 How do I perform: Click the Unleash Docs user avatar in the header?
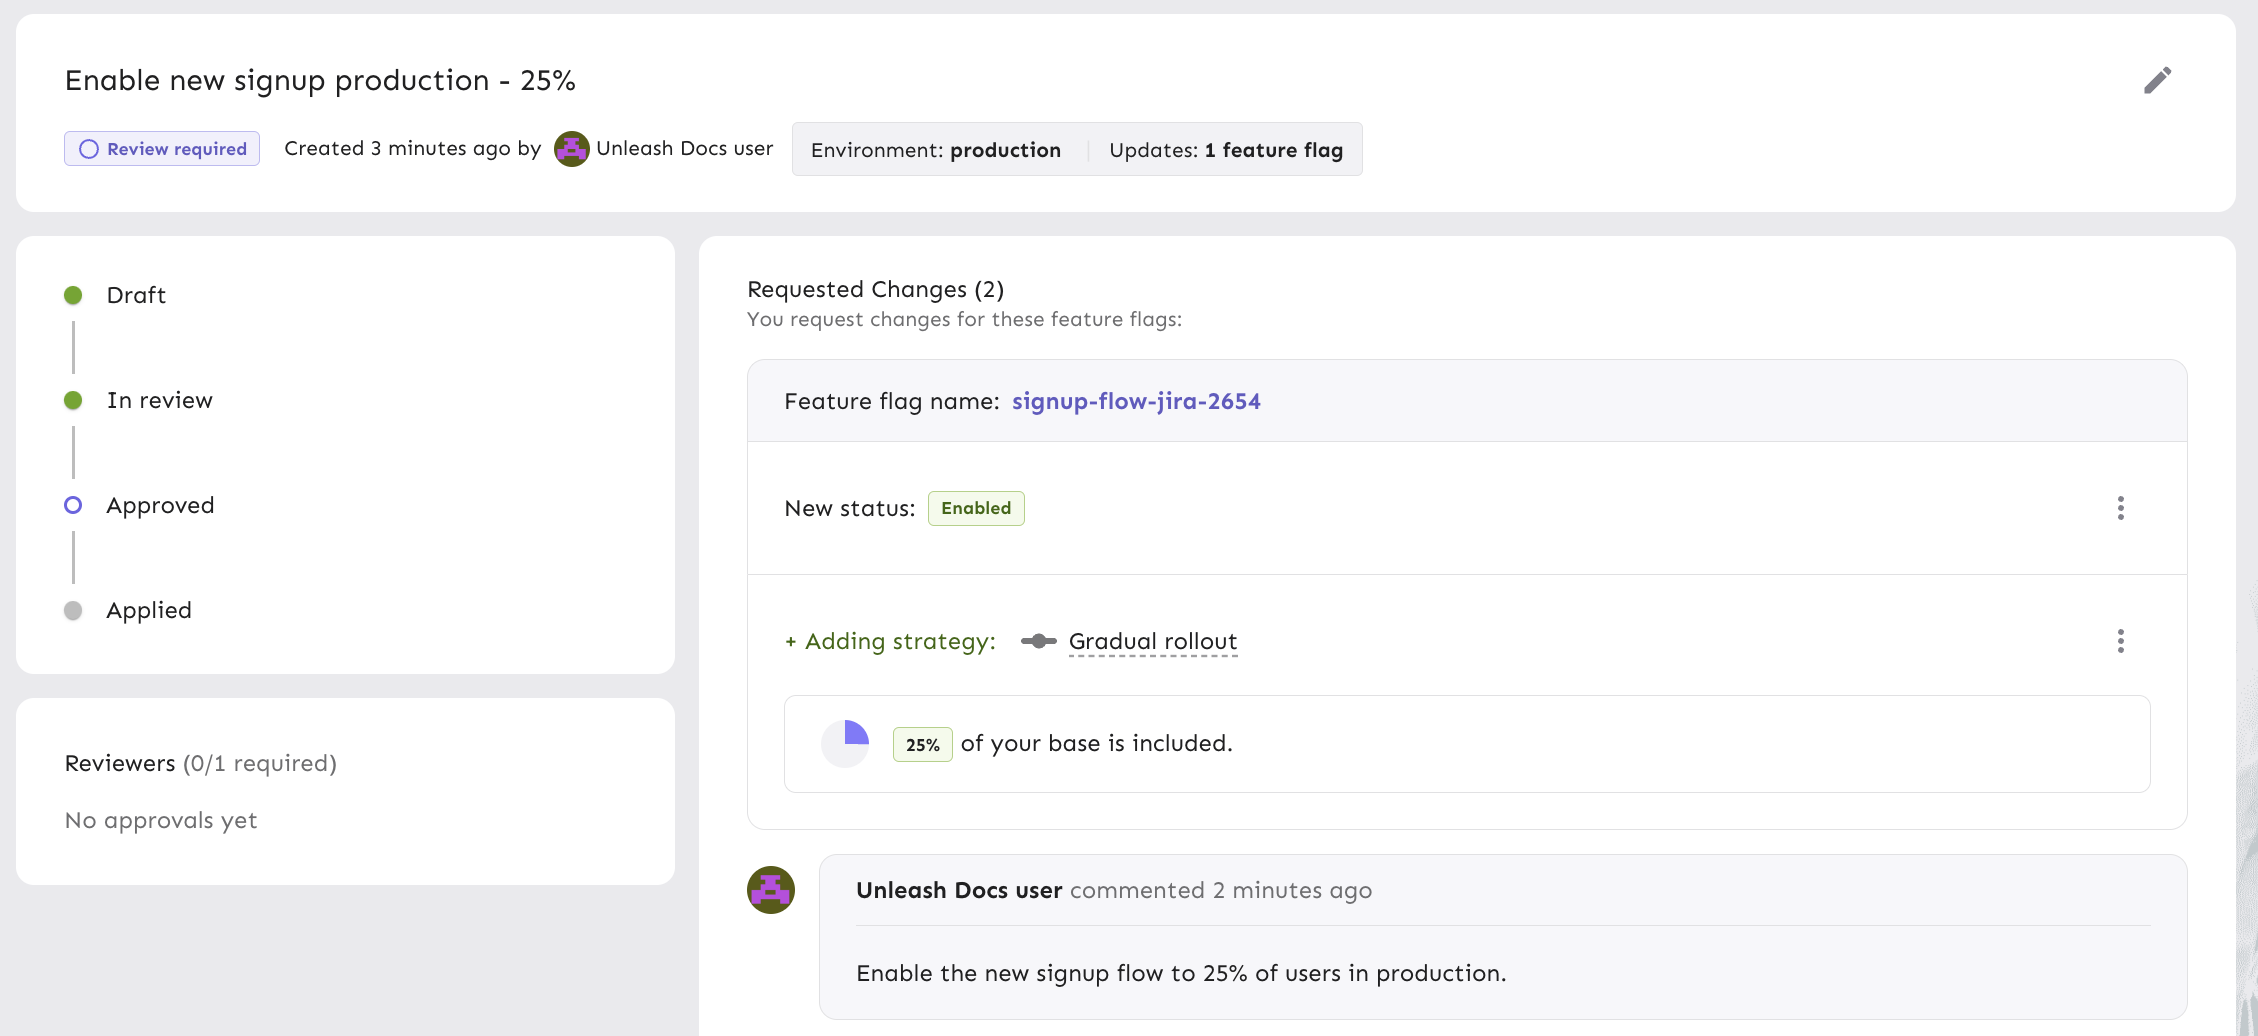(571, 148)
